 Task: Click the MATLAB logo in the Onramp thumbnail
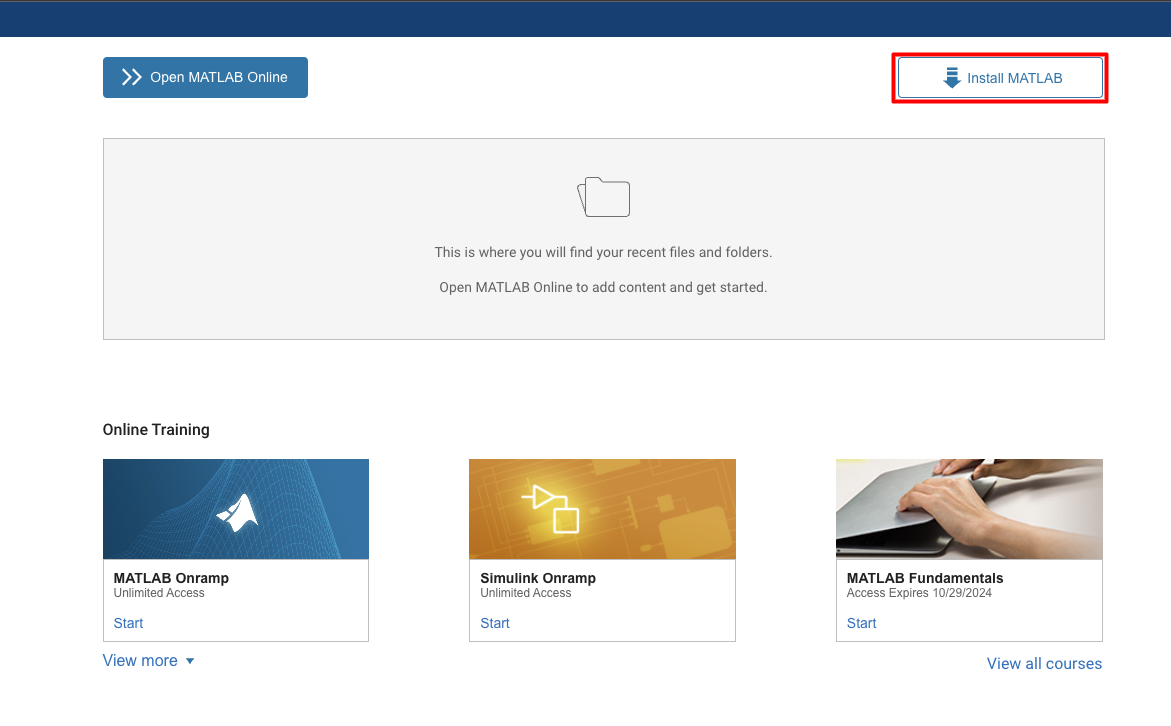pos(237,513)
